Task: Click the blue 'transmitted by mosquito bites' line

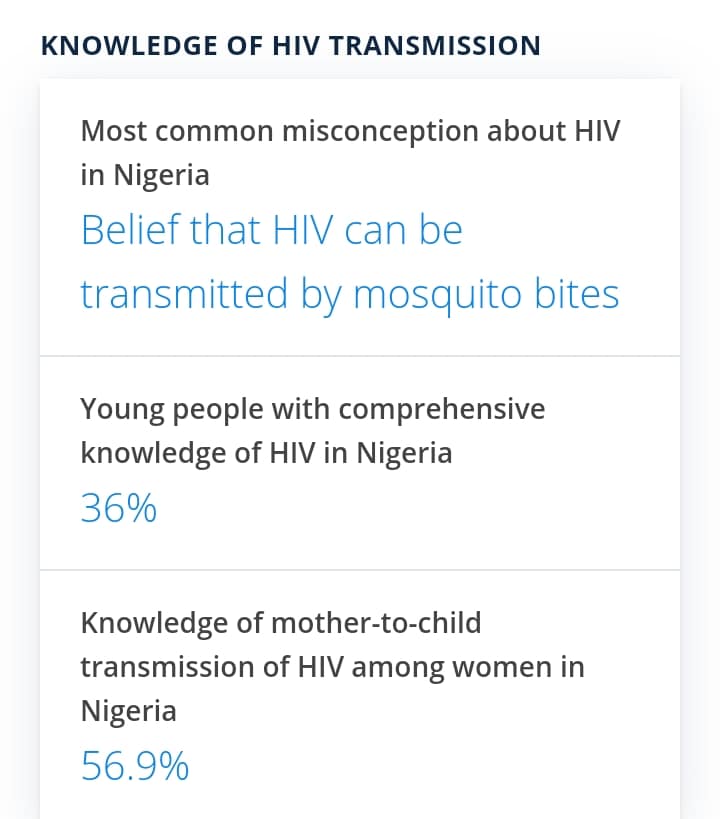Action: pos(350,295)
